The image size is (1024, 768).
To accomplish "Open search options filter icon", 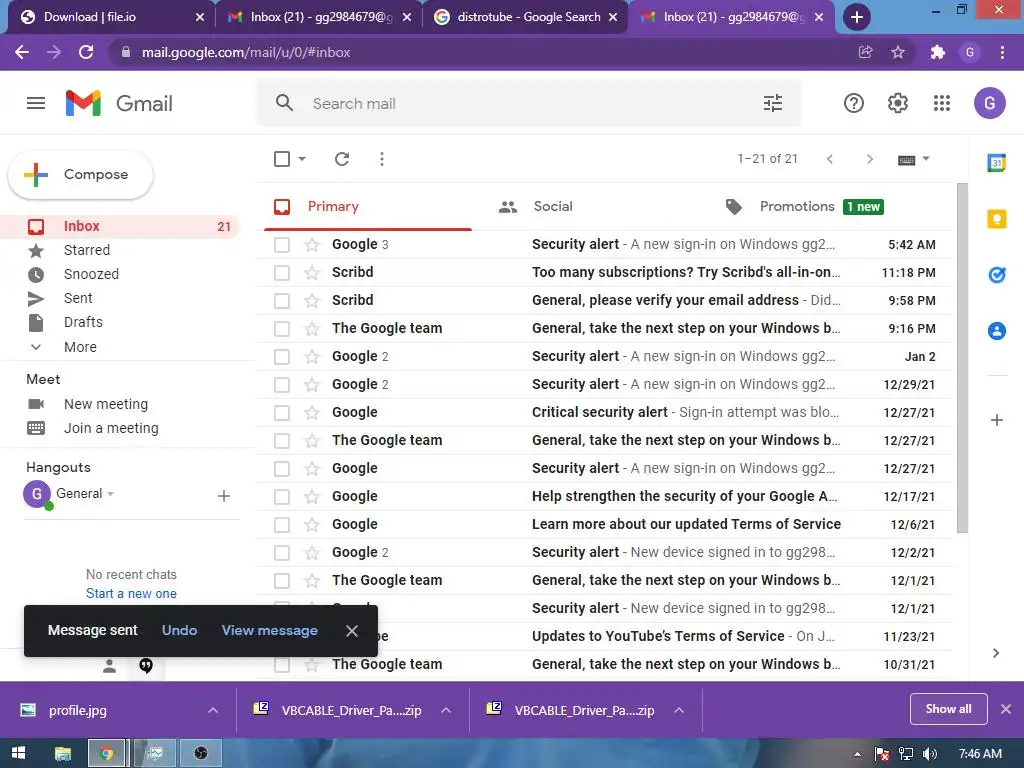I will pos(773,103).
